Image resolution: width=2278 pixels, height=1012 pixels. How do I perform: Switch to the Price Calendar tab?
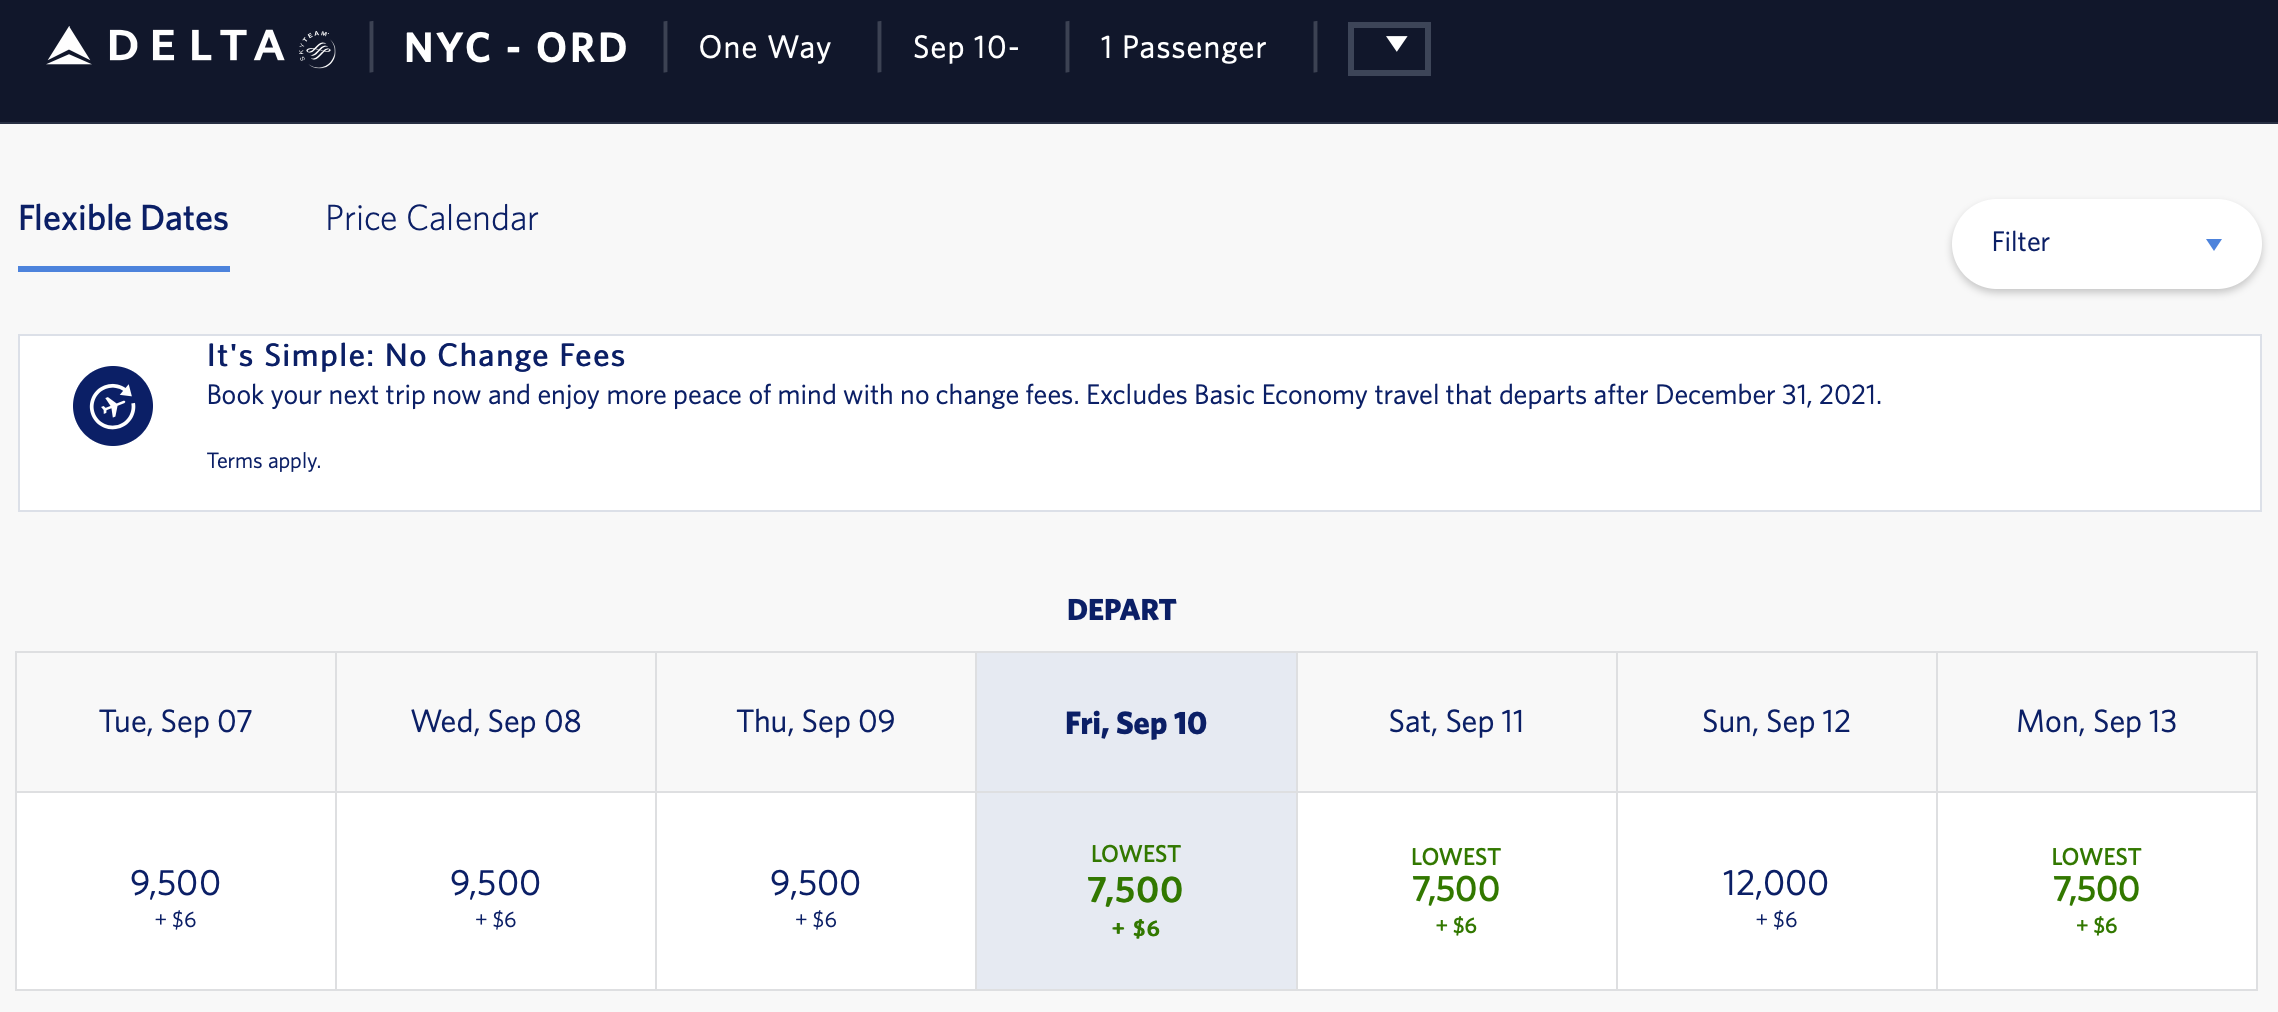[x=432, y=219]
